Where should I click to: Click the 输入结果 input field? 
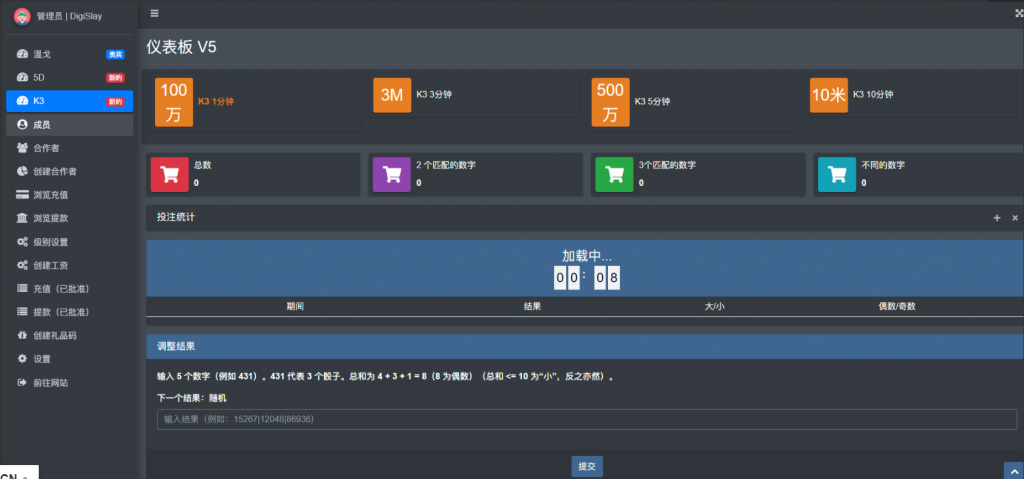coord(586,419)
